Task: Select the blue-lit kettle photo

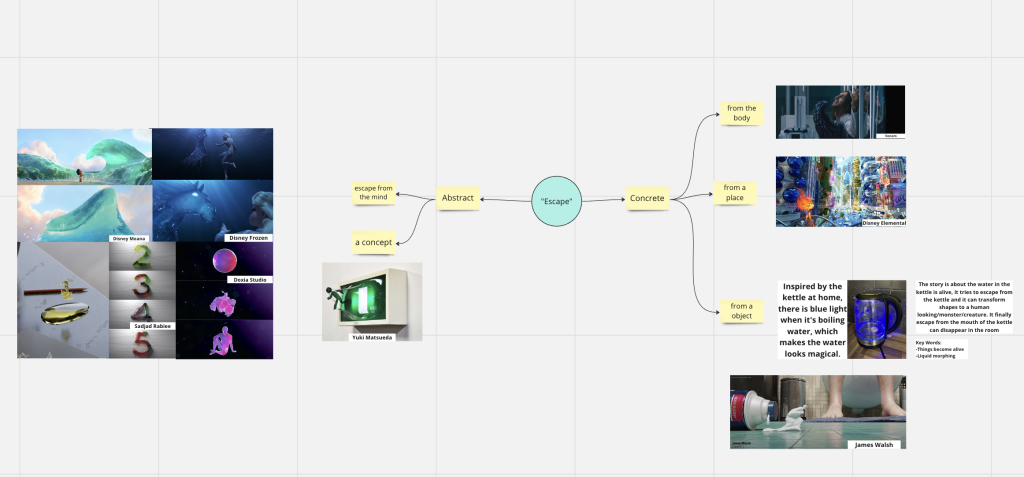Action: (876, 319)
